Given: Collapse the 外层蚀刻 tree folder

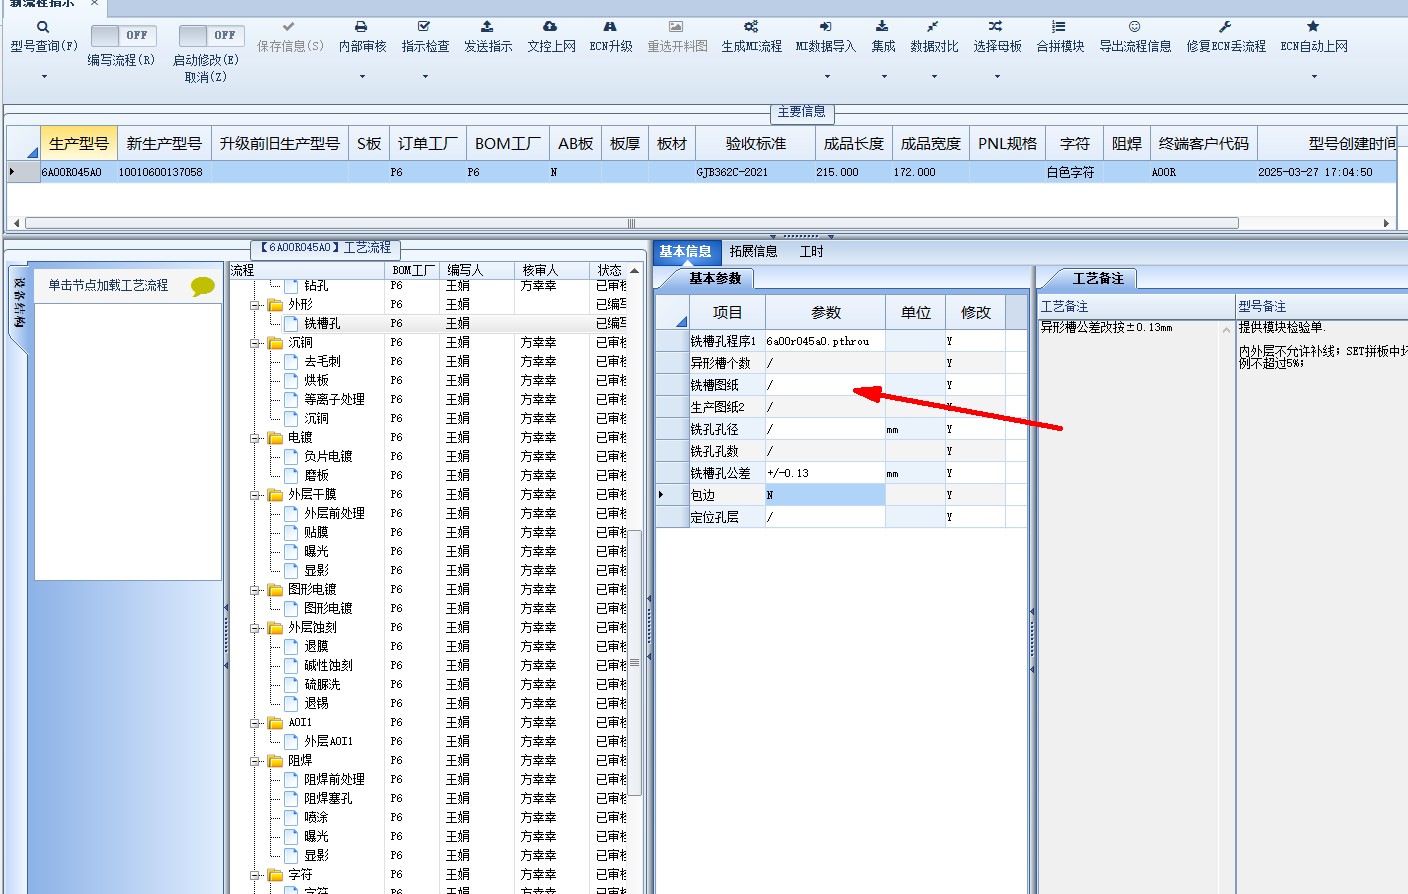Looking at the screenshot, I should 256,628.
